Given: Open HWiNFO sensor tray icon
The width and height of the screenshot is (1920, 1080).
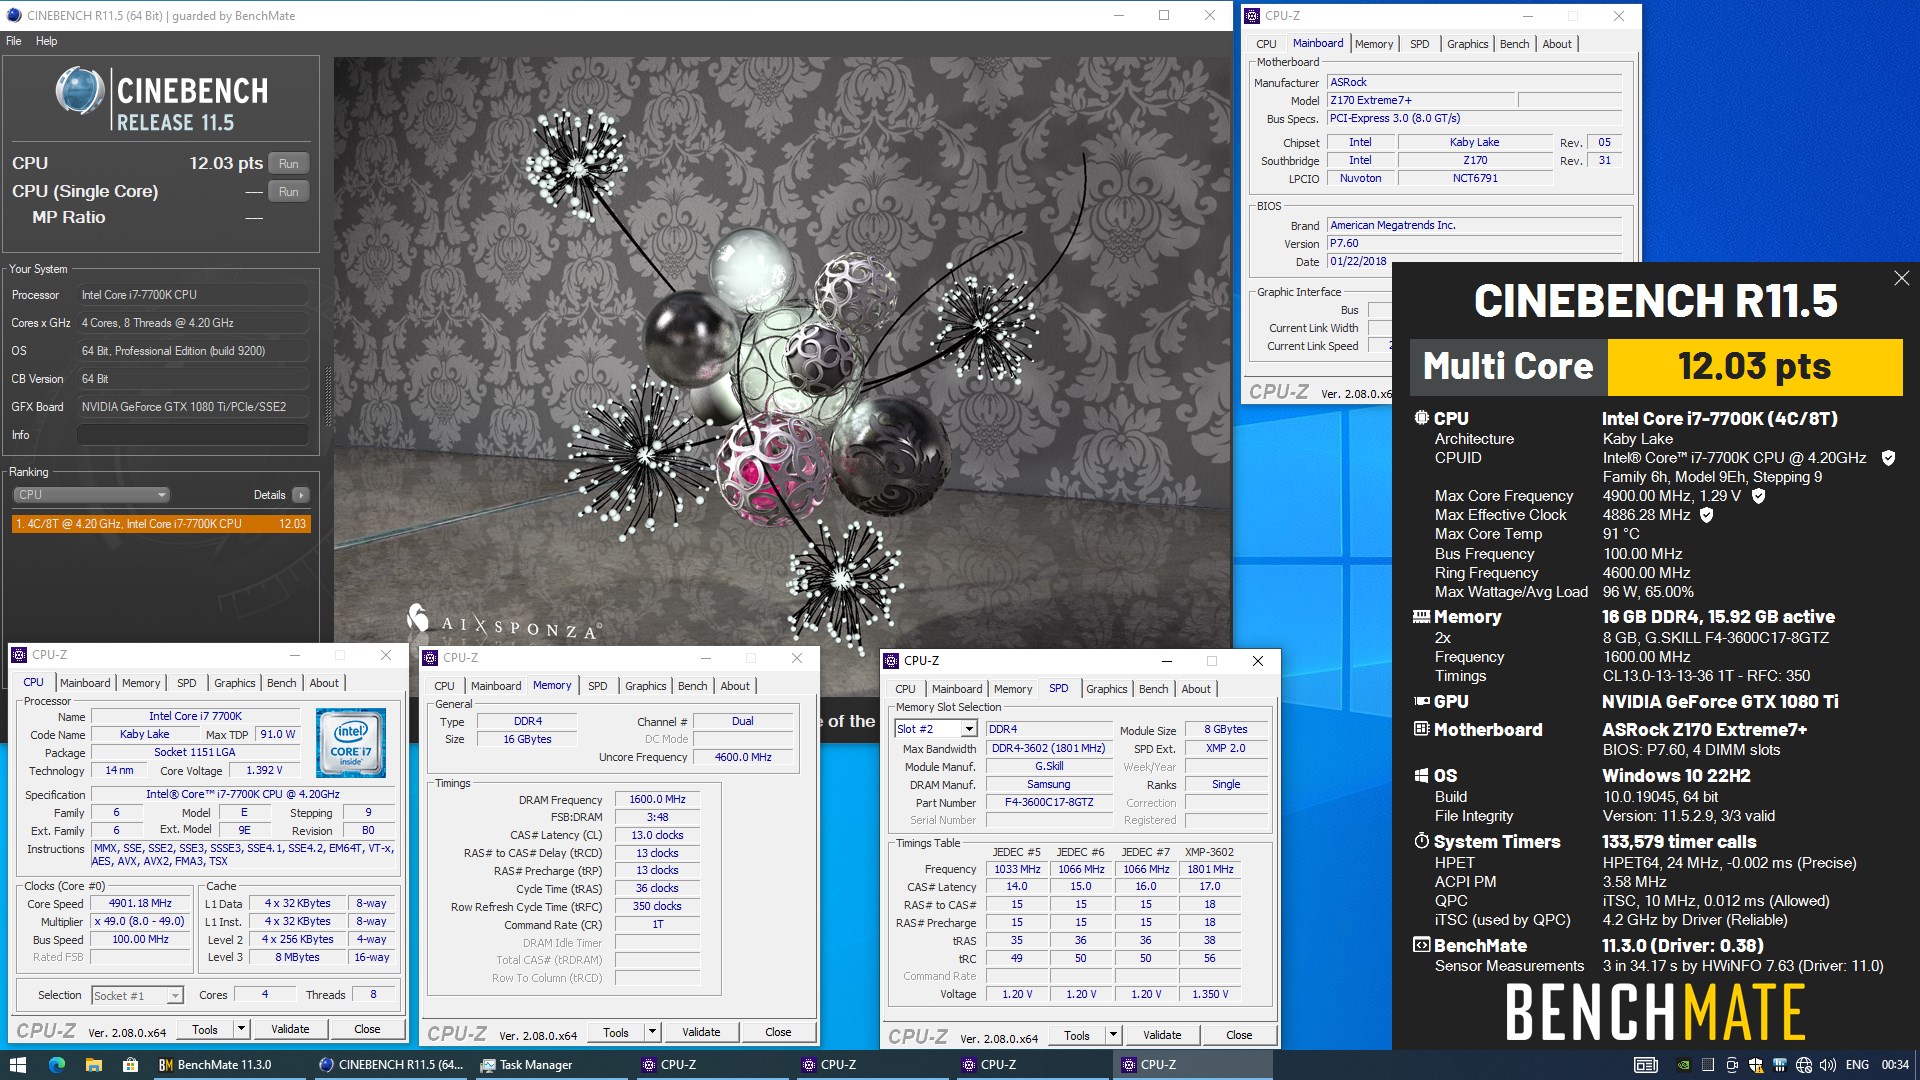Looking at the screenshot, I should coord(1780,1065).
